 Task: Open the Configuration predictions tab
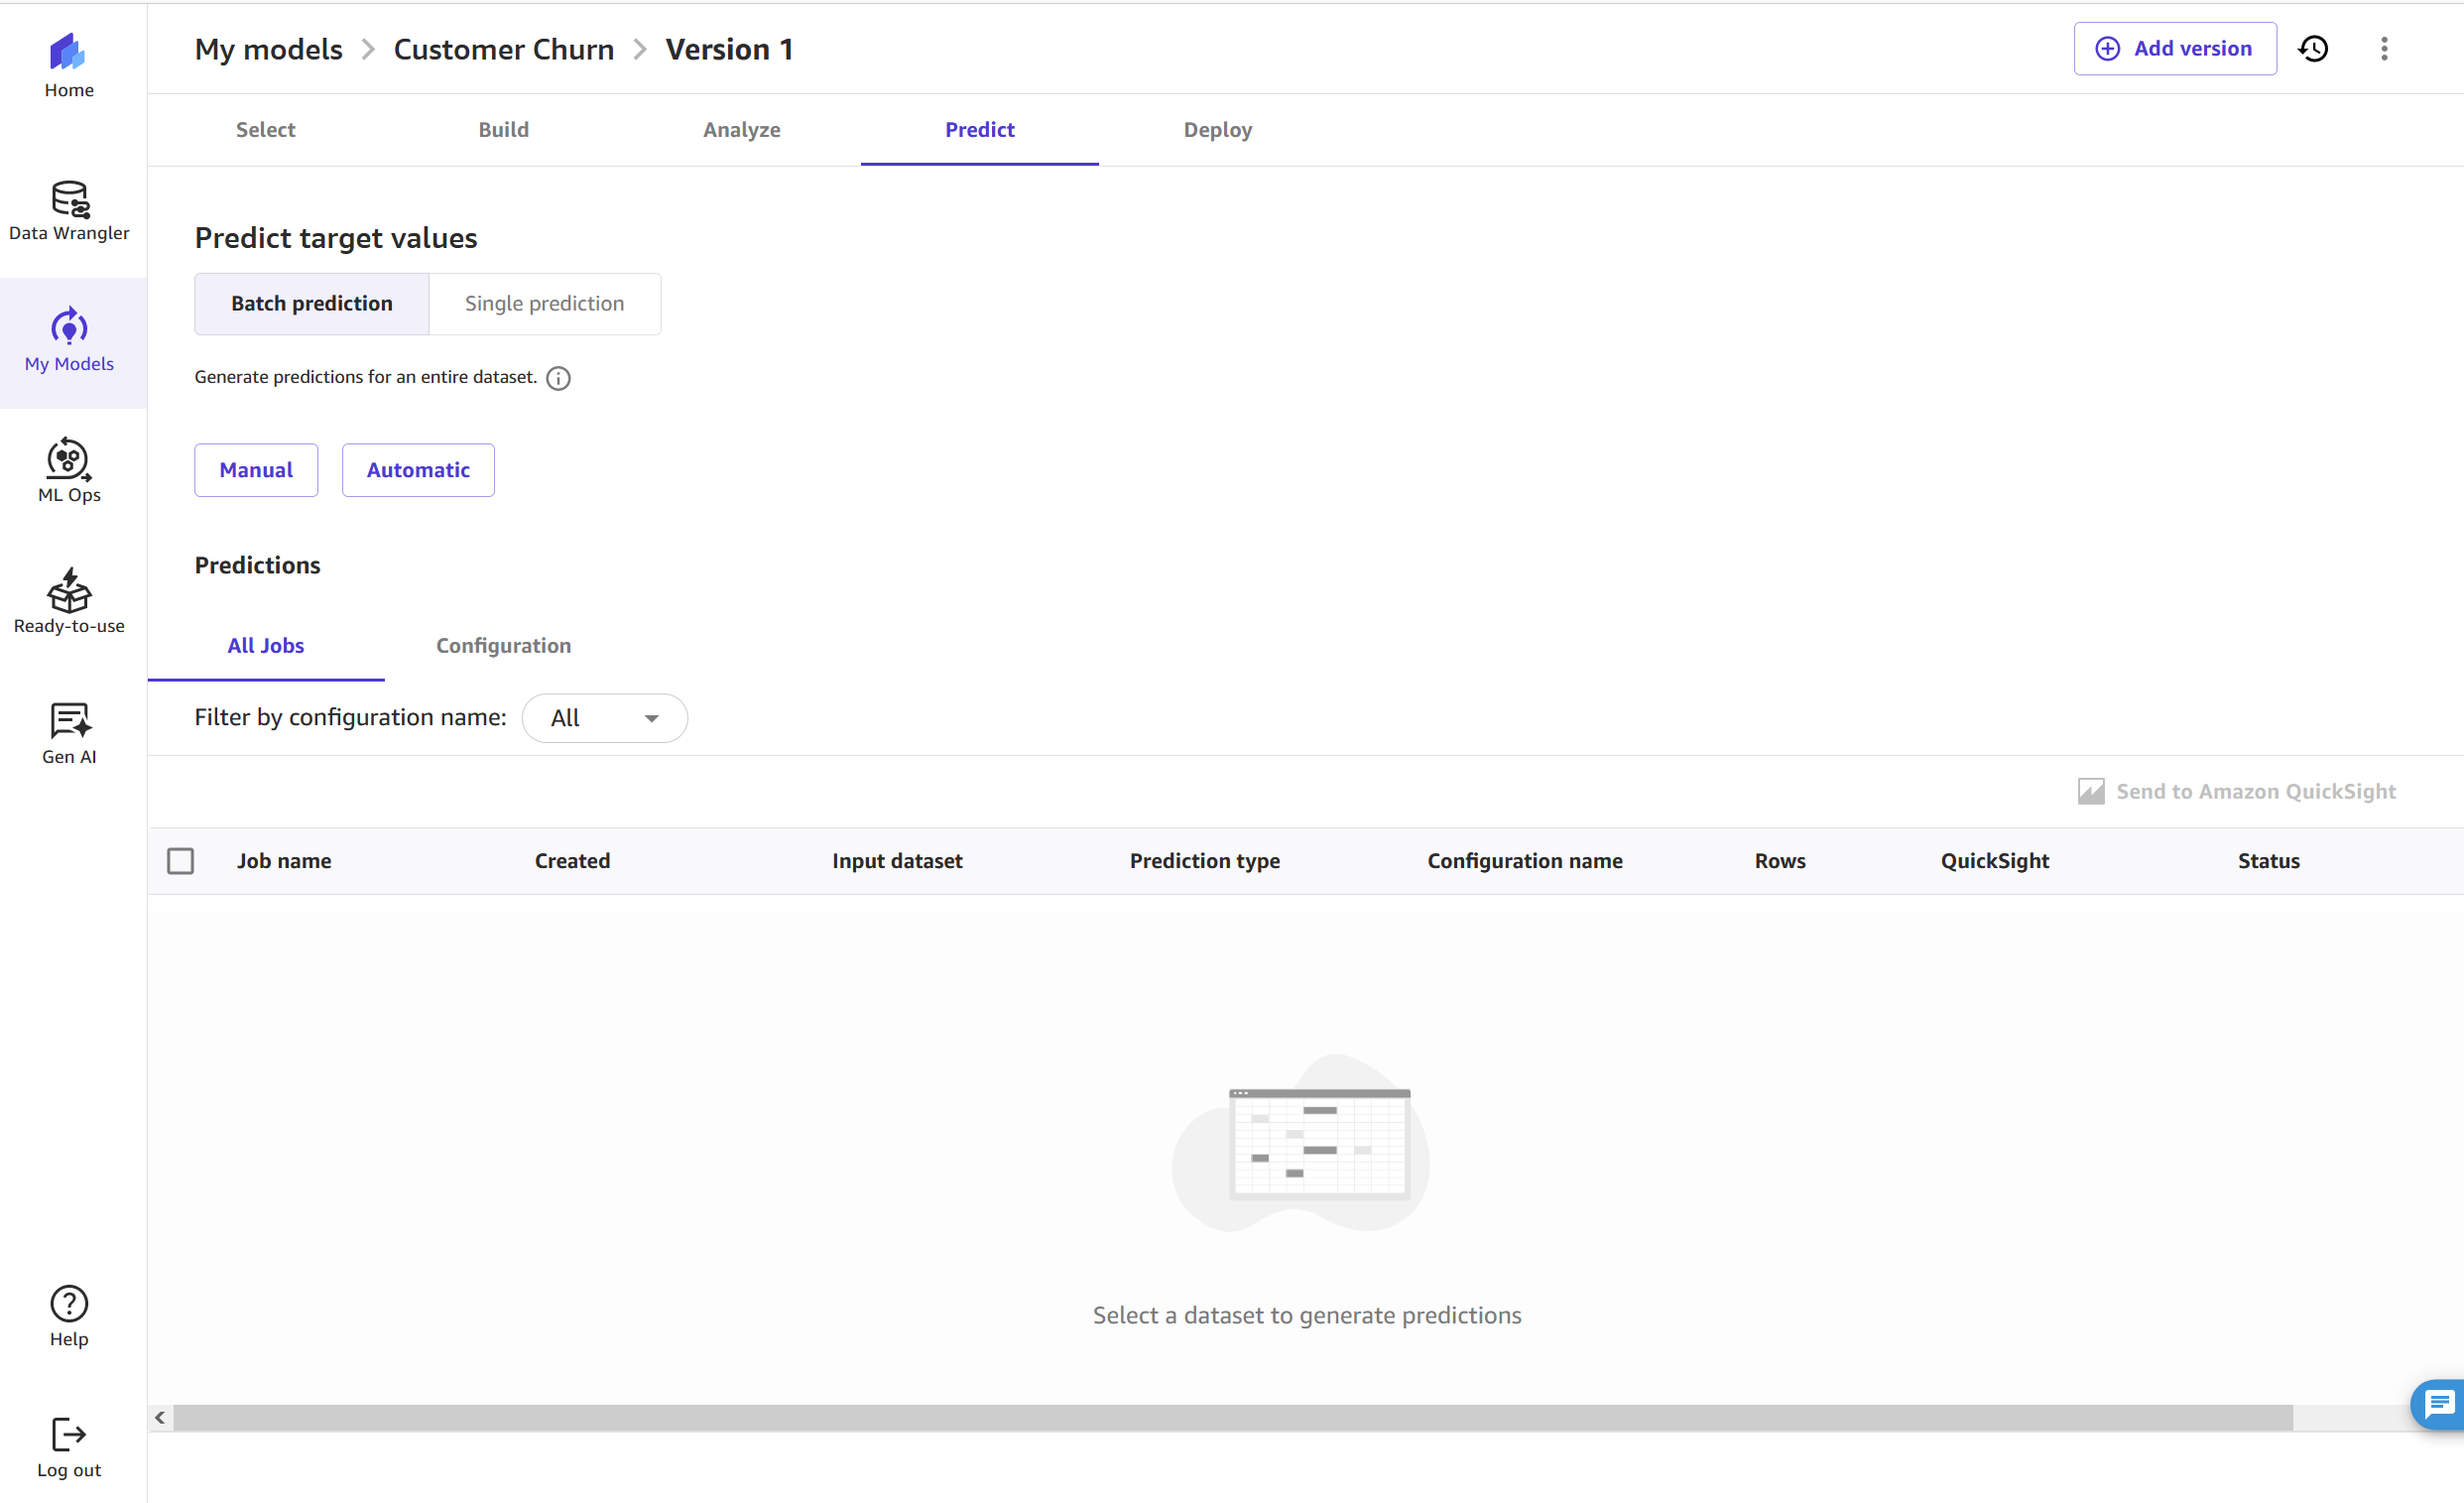(x=503, y=646)
